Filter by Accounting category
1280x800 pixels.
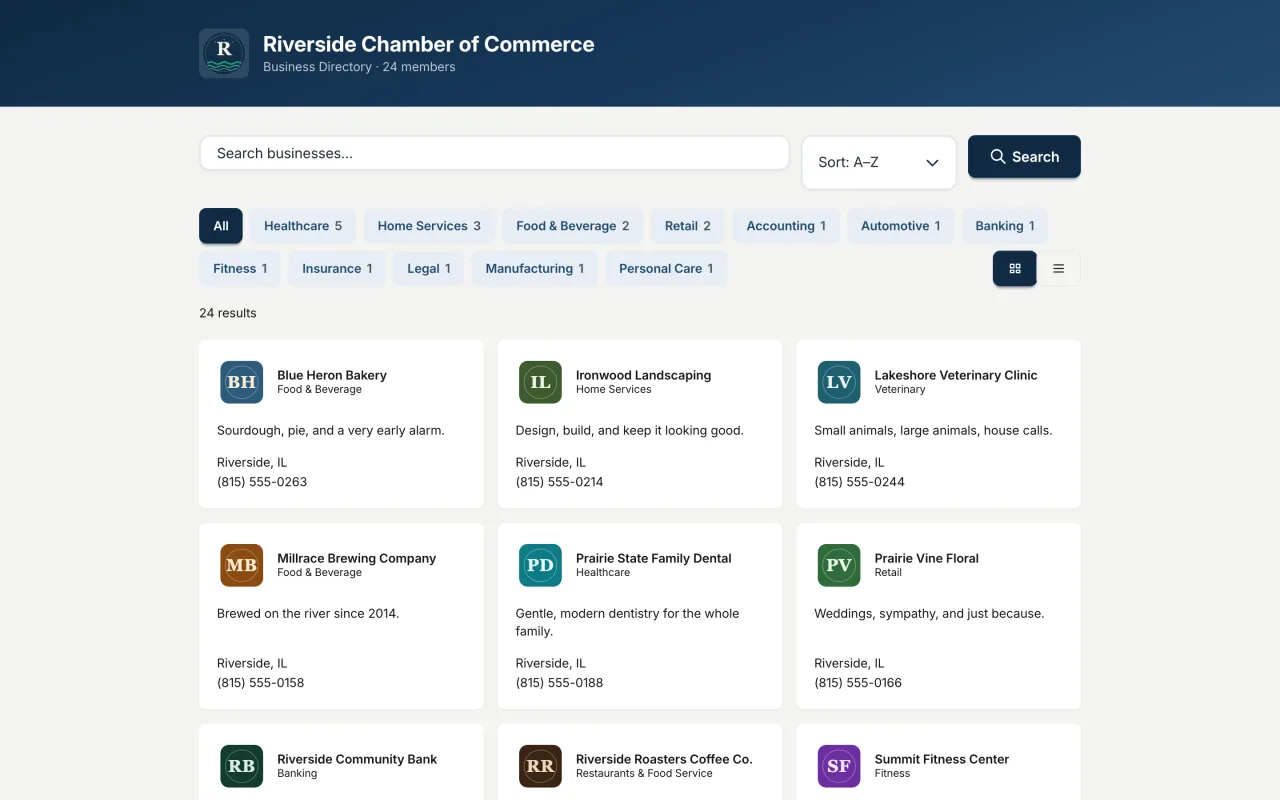tap(786, 226)
